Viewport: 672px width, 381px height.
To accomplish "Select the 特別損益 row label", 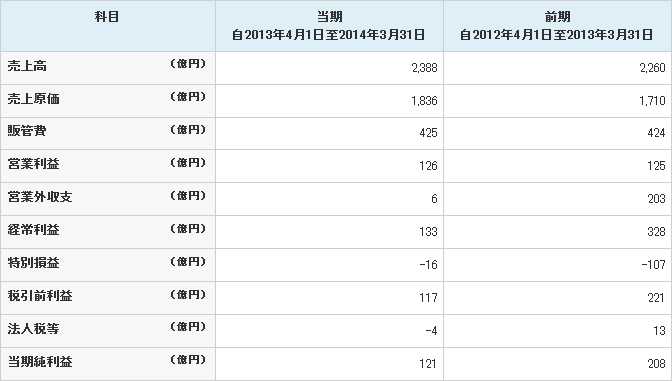I will point(33,263).
